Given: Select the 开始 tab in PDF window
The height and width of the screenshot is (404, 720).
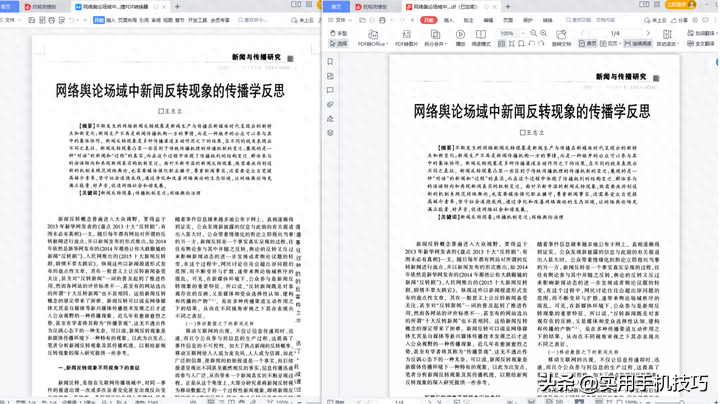Looking at the screenshot, I should click(428, 20).
